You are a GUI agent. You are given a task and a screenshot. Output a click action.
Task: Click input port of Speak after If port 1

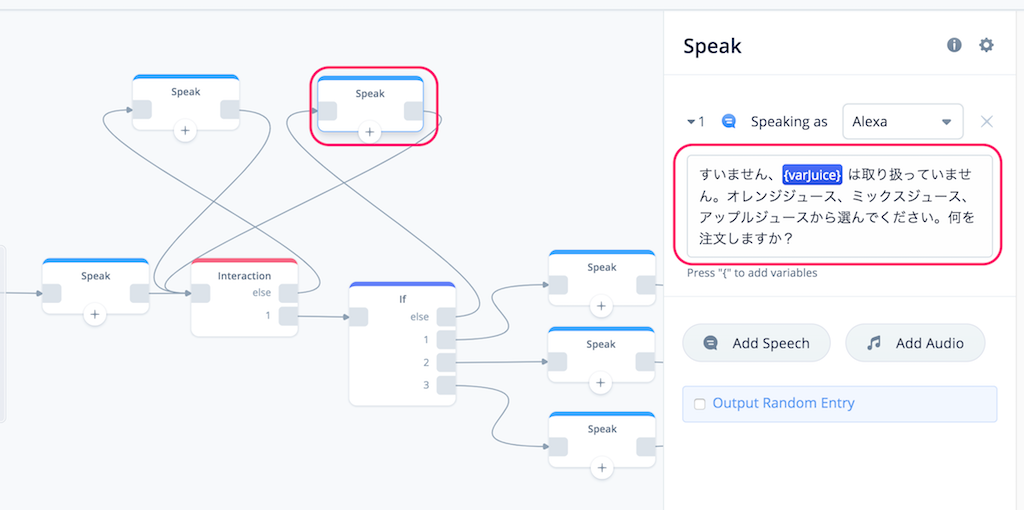coord(558,285)
